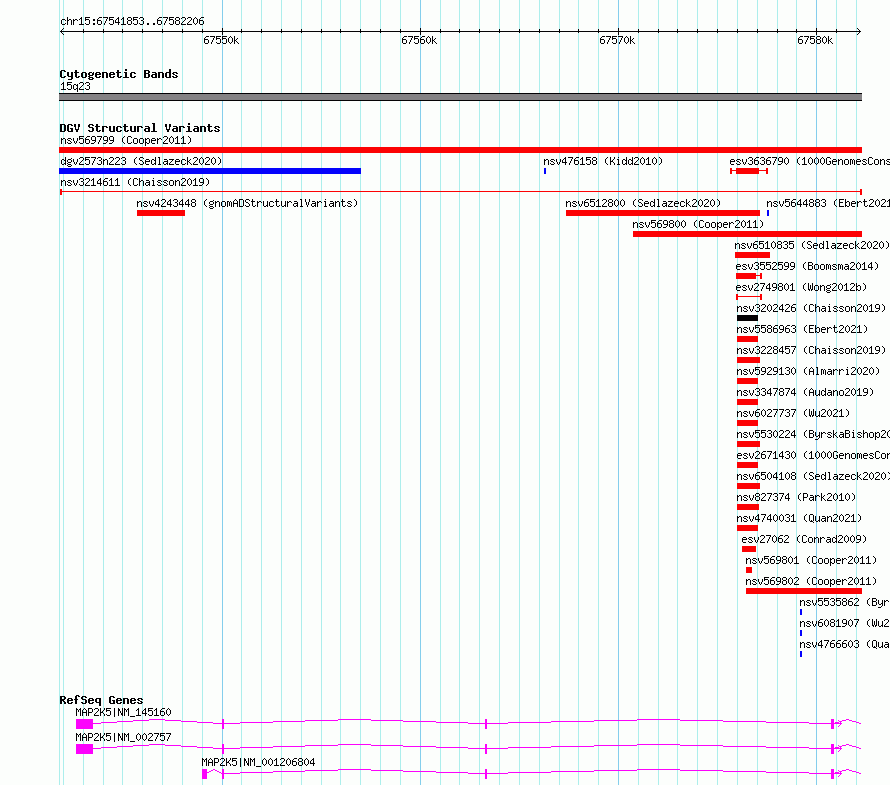890x785 pixels.
Task: Select MAP2K5|NM_001206804 transcript label
Action: [x=258, y=762]
